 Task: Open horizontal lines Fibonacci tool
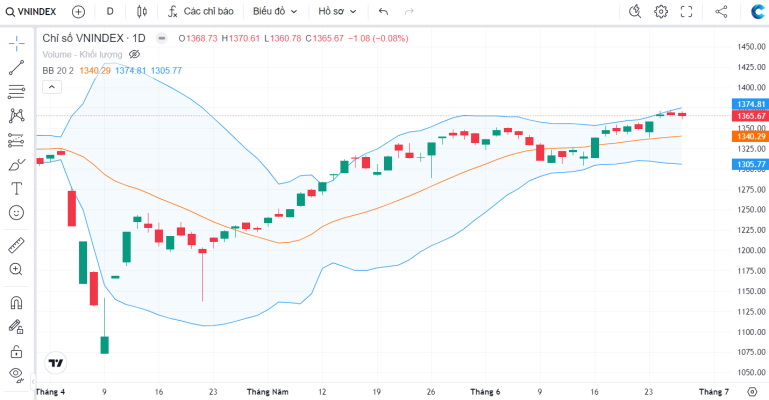[x=16, y=92]
